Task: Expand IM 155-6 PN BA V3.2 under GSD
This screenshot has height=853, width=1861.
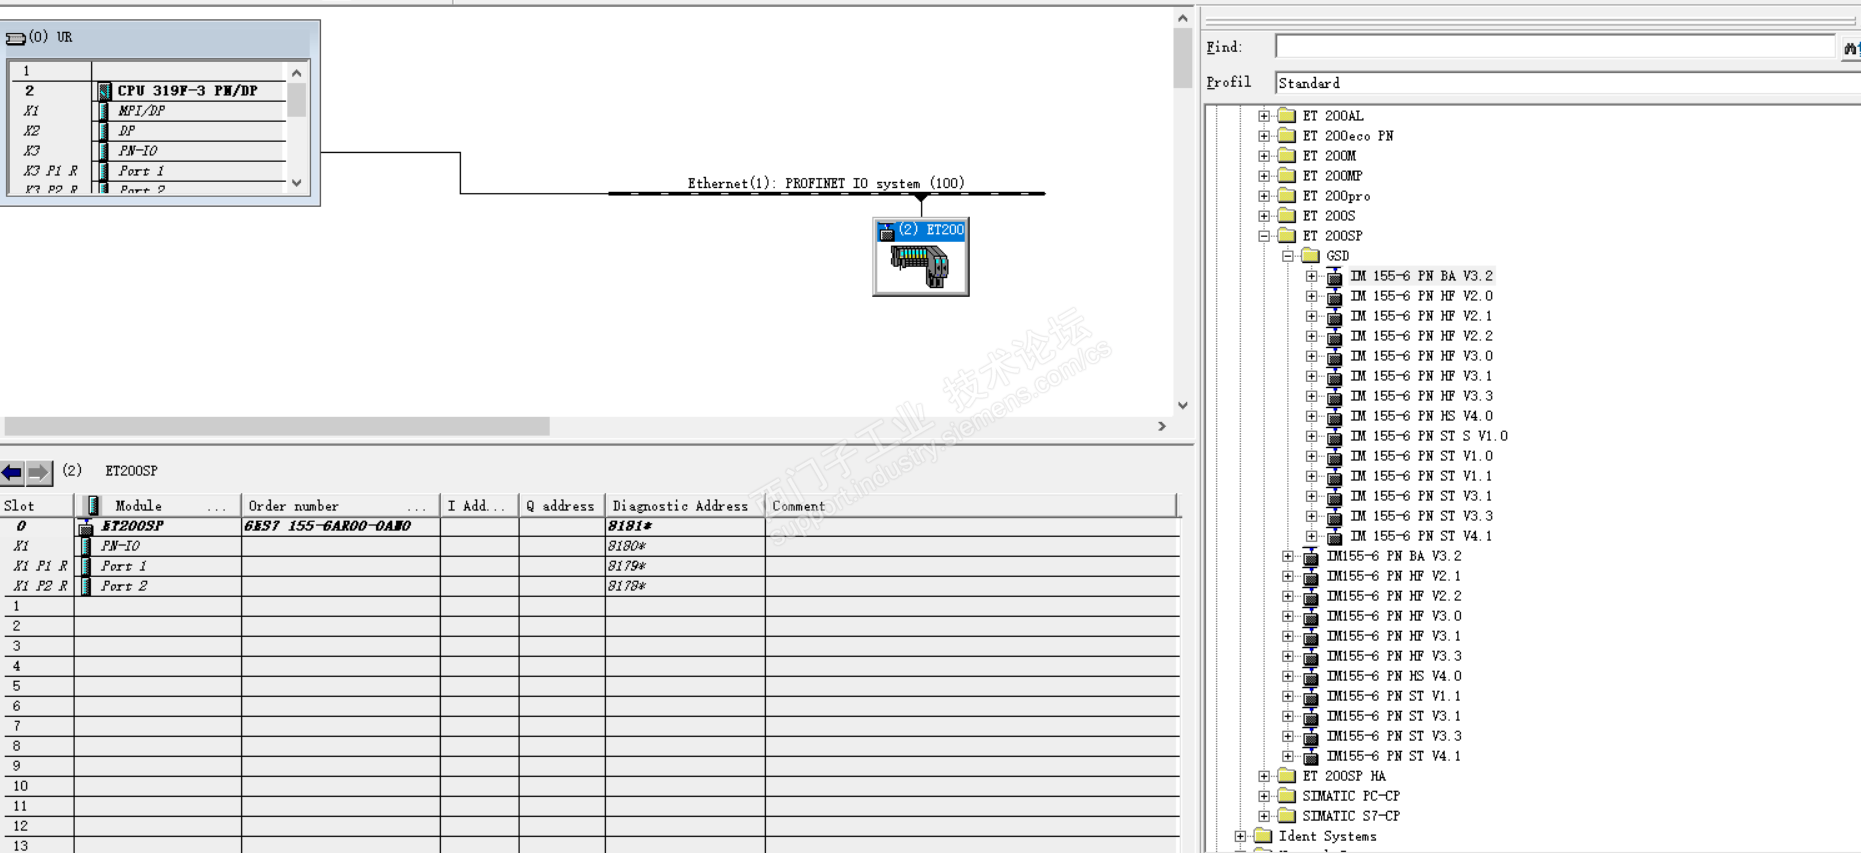Action: pyautogui.click(x=1312, y=276)
